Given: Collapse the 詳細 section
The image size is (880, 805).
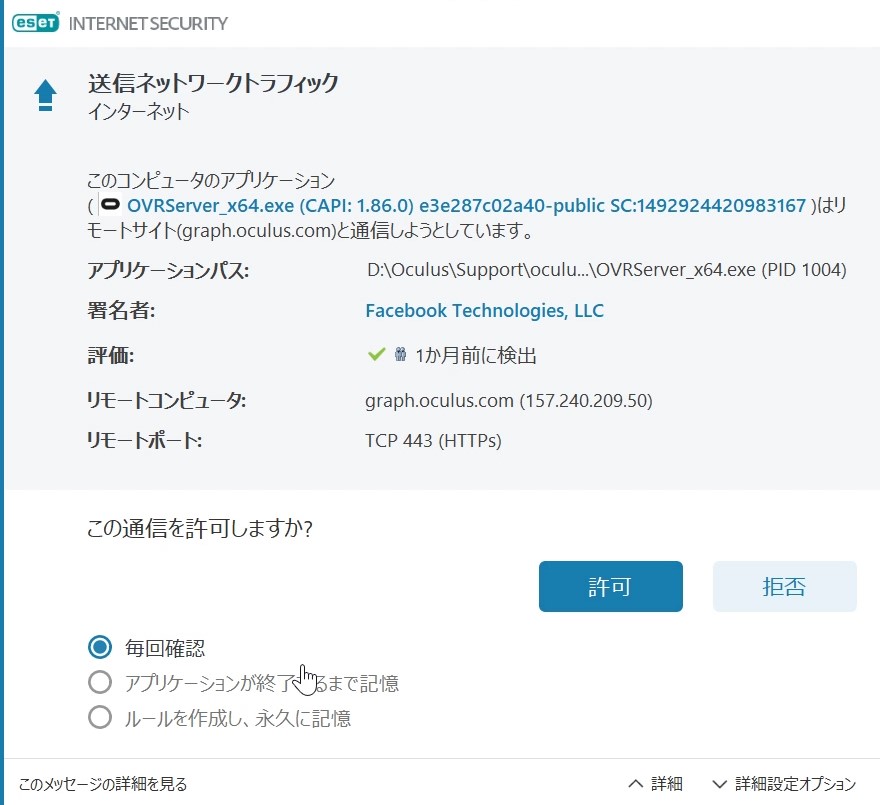Looking at the screenshot, I should click(x=655, y=784).
